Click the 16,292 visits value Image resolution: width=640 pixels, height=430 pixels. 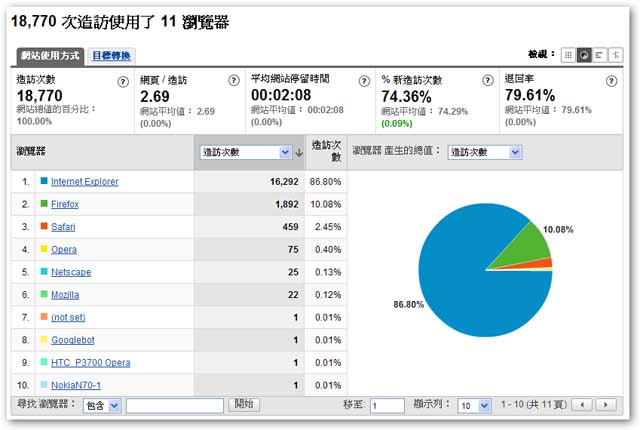tap(284, 182)
